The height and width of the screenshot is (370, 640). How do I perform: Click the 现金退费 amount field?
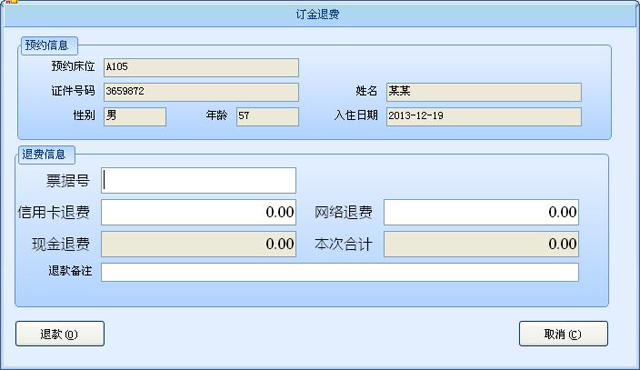click(199, 244)
